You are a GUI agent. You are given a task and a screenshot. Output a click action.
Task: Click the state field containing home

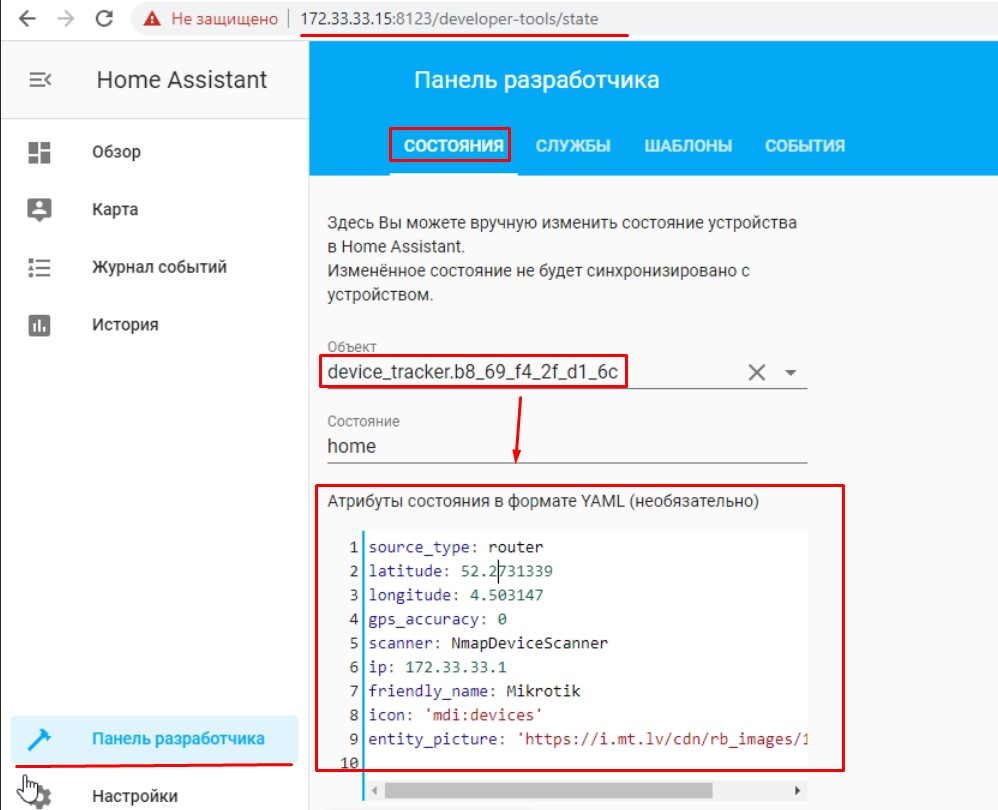[565, 446]
